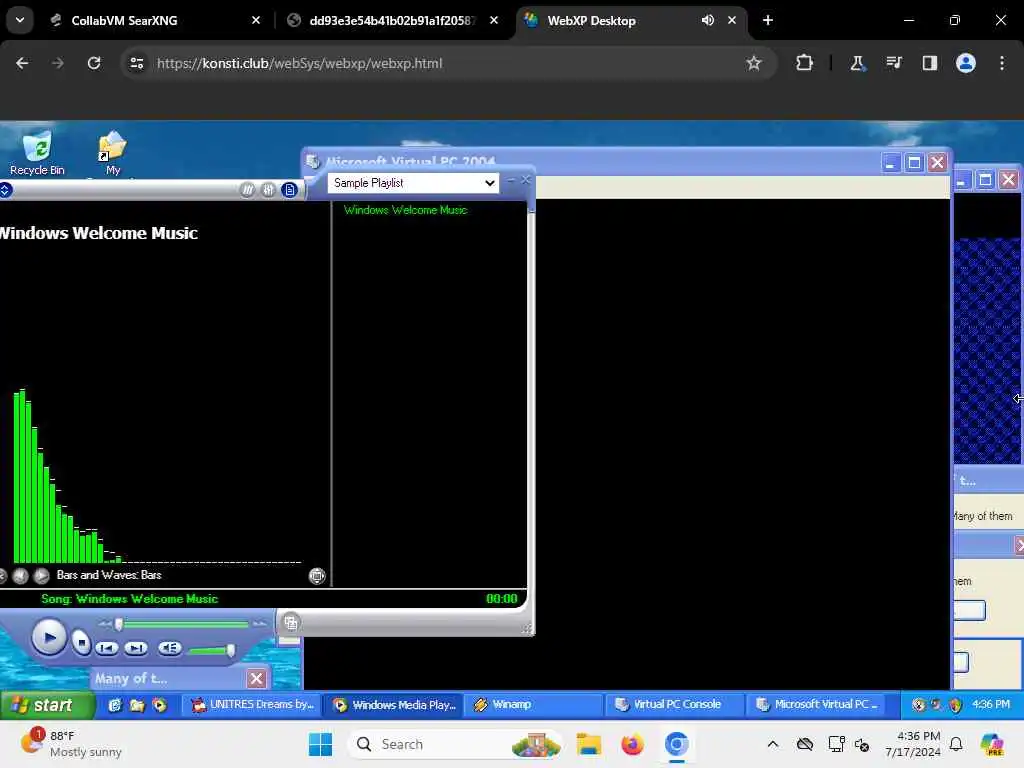Toggle the playlist pane button
Image resolution: width=1024 pixels, height=768 pixels.
(289, 190)
